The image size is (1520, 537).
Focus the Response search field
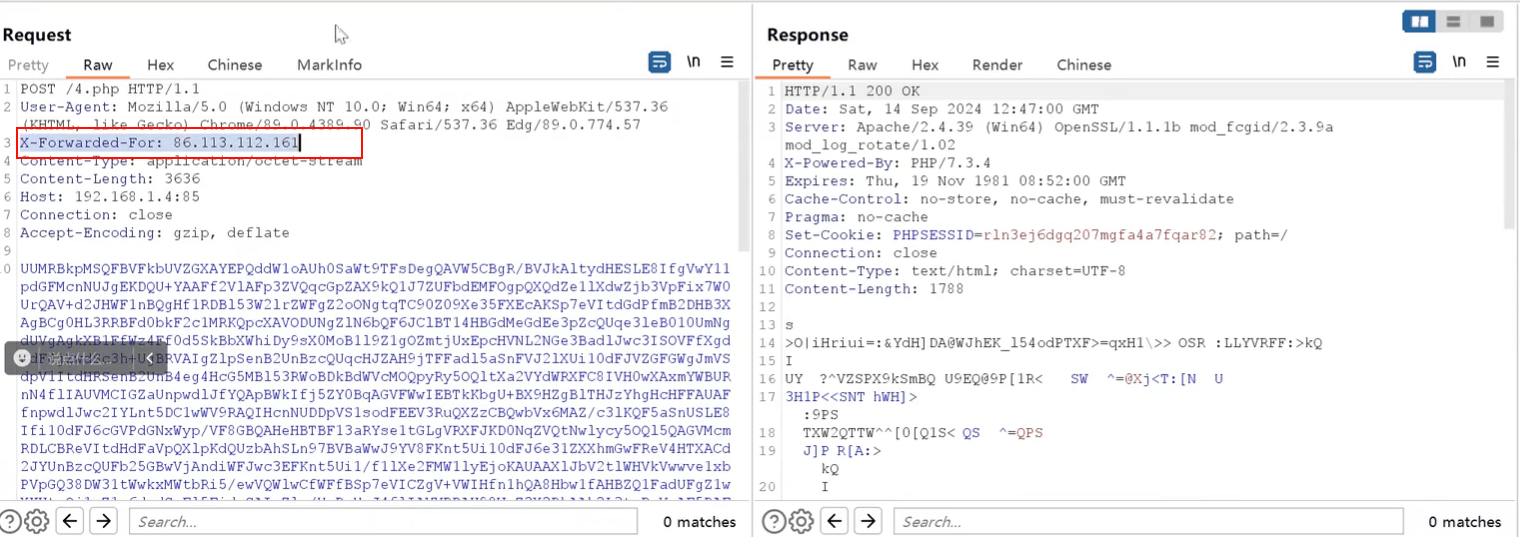tap(1148, 521)
